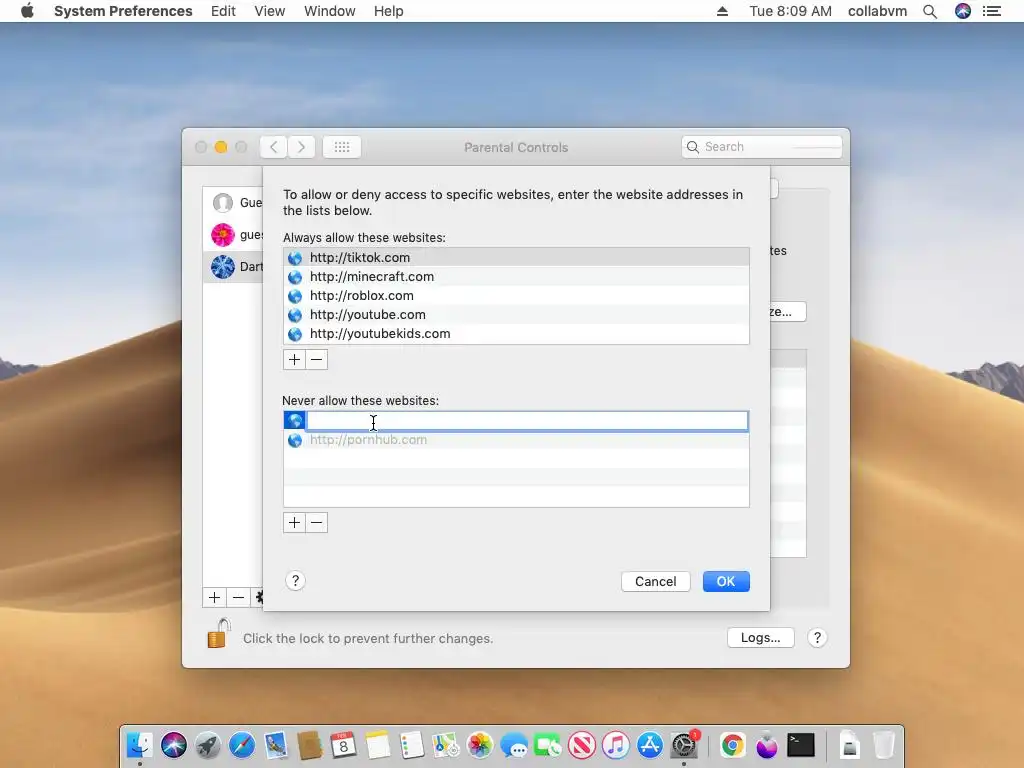Open Notes app in dock
This screenshot has width=1024, height=768.
(x=377, y=745)
